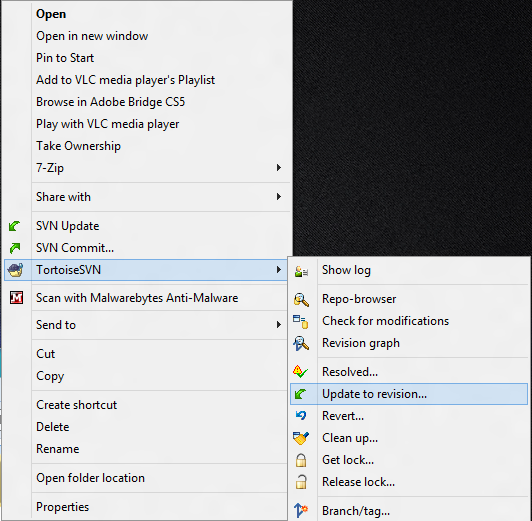532x521 pixels.
Task: Select Open in new window
Action: [92, 36]
